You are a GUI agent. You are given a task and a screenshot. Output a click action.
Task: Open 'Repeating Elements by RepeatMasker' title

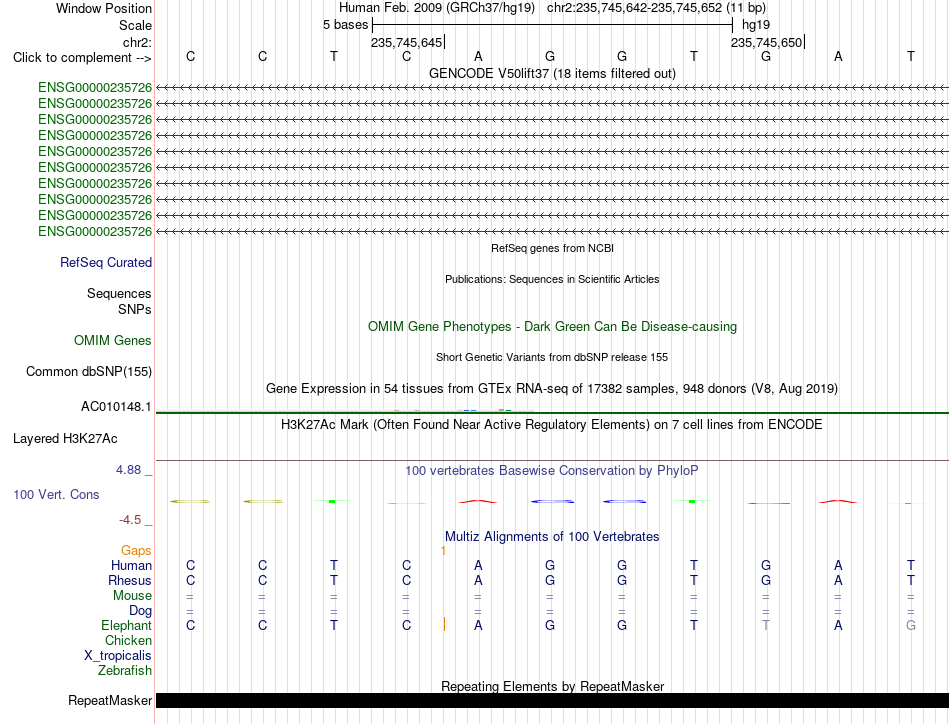552,686
